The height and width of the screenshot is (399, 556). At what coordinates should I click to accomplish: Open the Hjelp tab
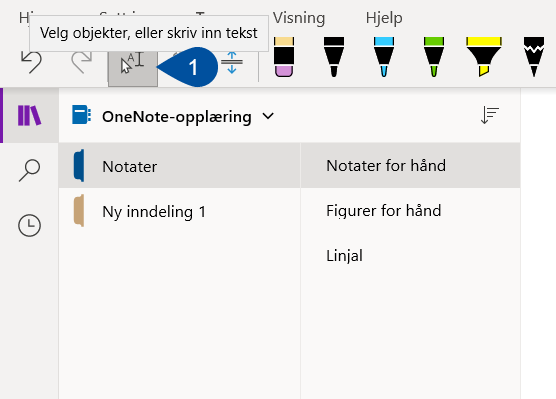tap(384, 18)
